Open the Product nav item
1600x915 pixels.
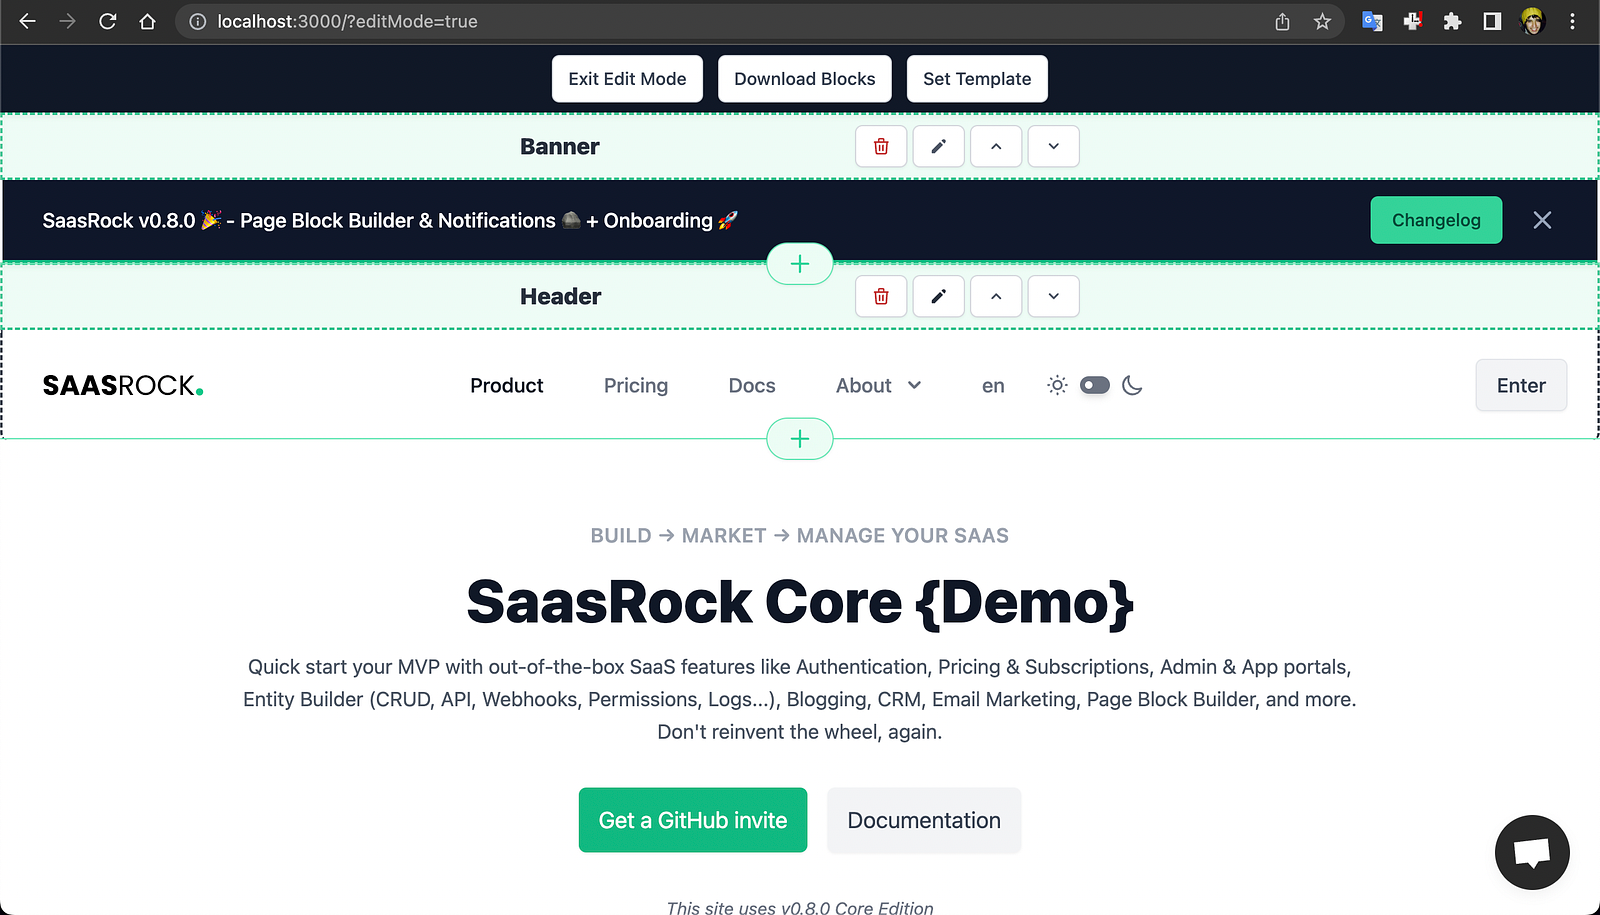click(507, 385)
